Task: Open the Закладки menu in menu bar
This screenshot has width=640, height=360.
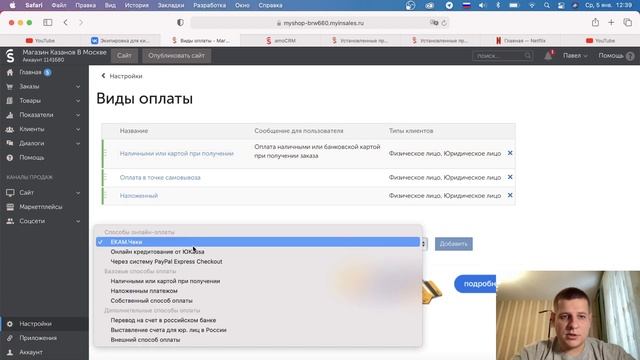Action: click(x=171, y=5)
